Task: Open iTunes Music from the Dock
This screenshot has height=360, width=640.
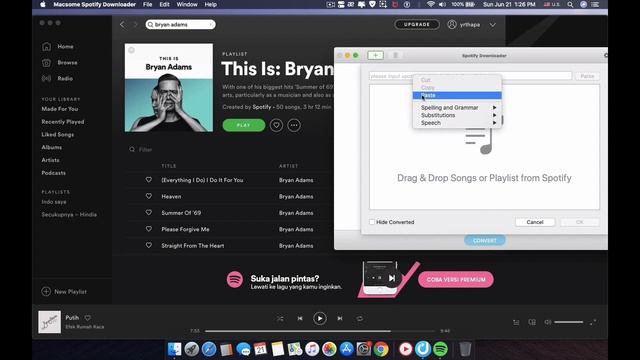Action: pos(312,349)
